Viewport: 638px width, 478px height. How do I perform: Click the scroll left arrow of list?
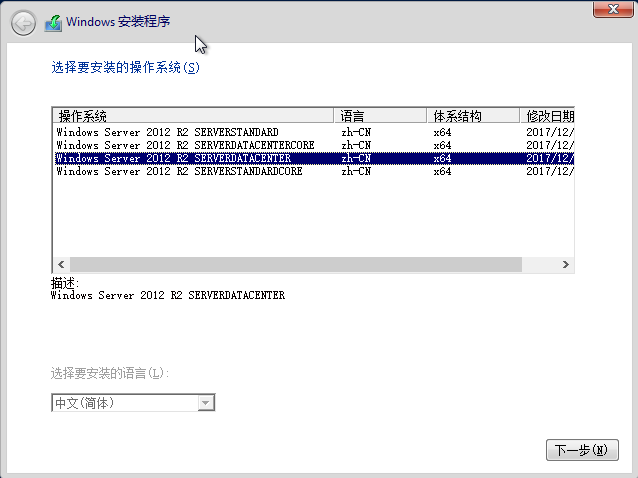(61, 264)
